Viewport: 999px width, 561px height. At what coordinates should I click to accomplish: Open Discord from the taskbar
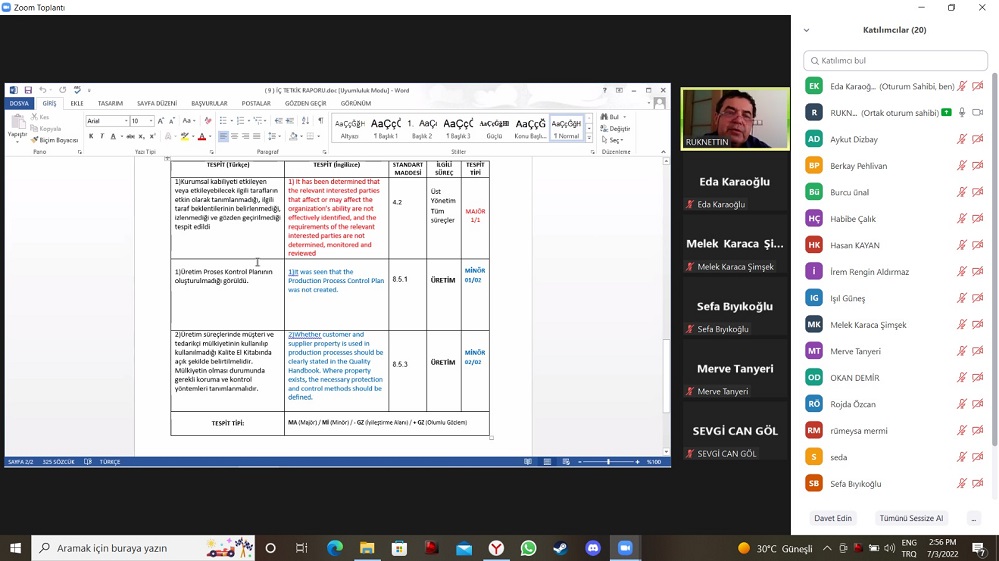click(593, 548)
